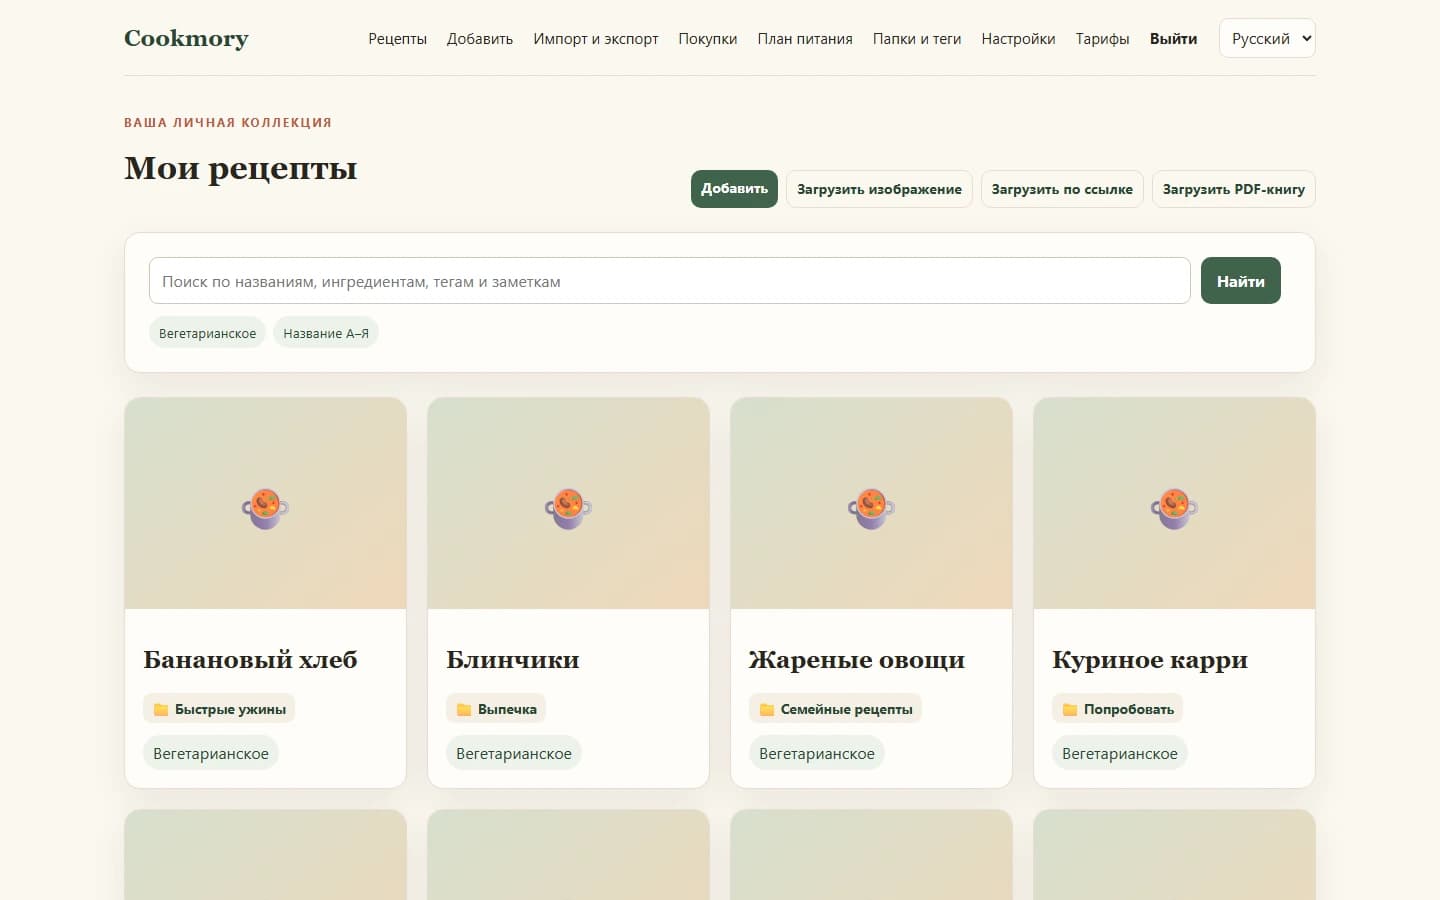1440x900 pixels.
Task: Click the green Добавить button
Action: [734, 189]
